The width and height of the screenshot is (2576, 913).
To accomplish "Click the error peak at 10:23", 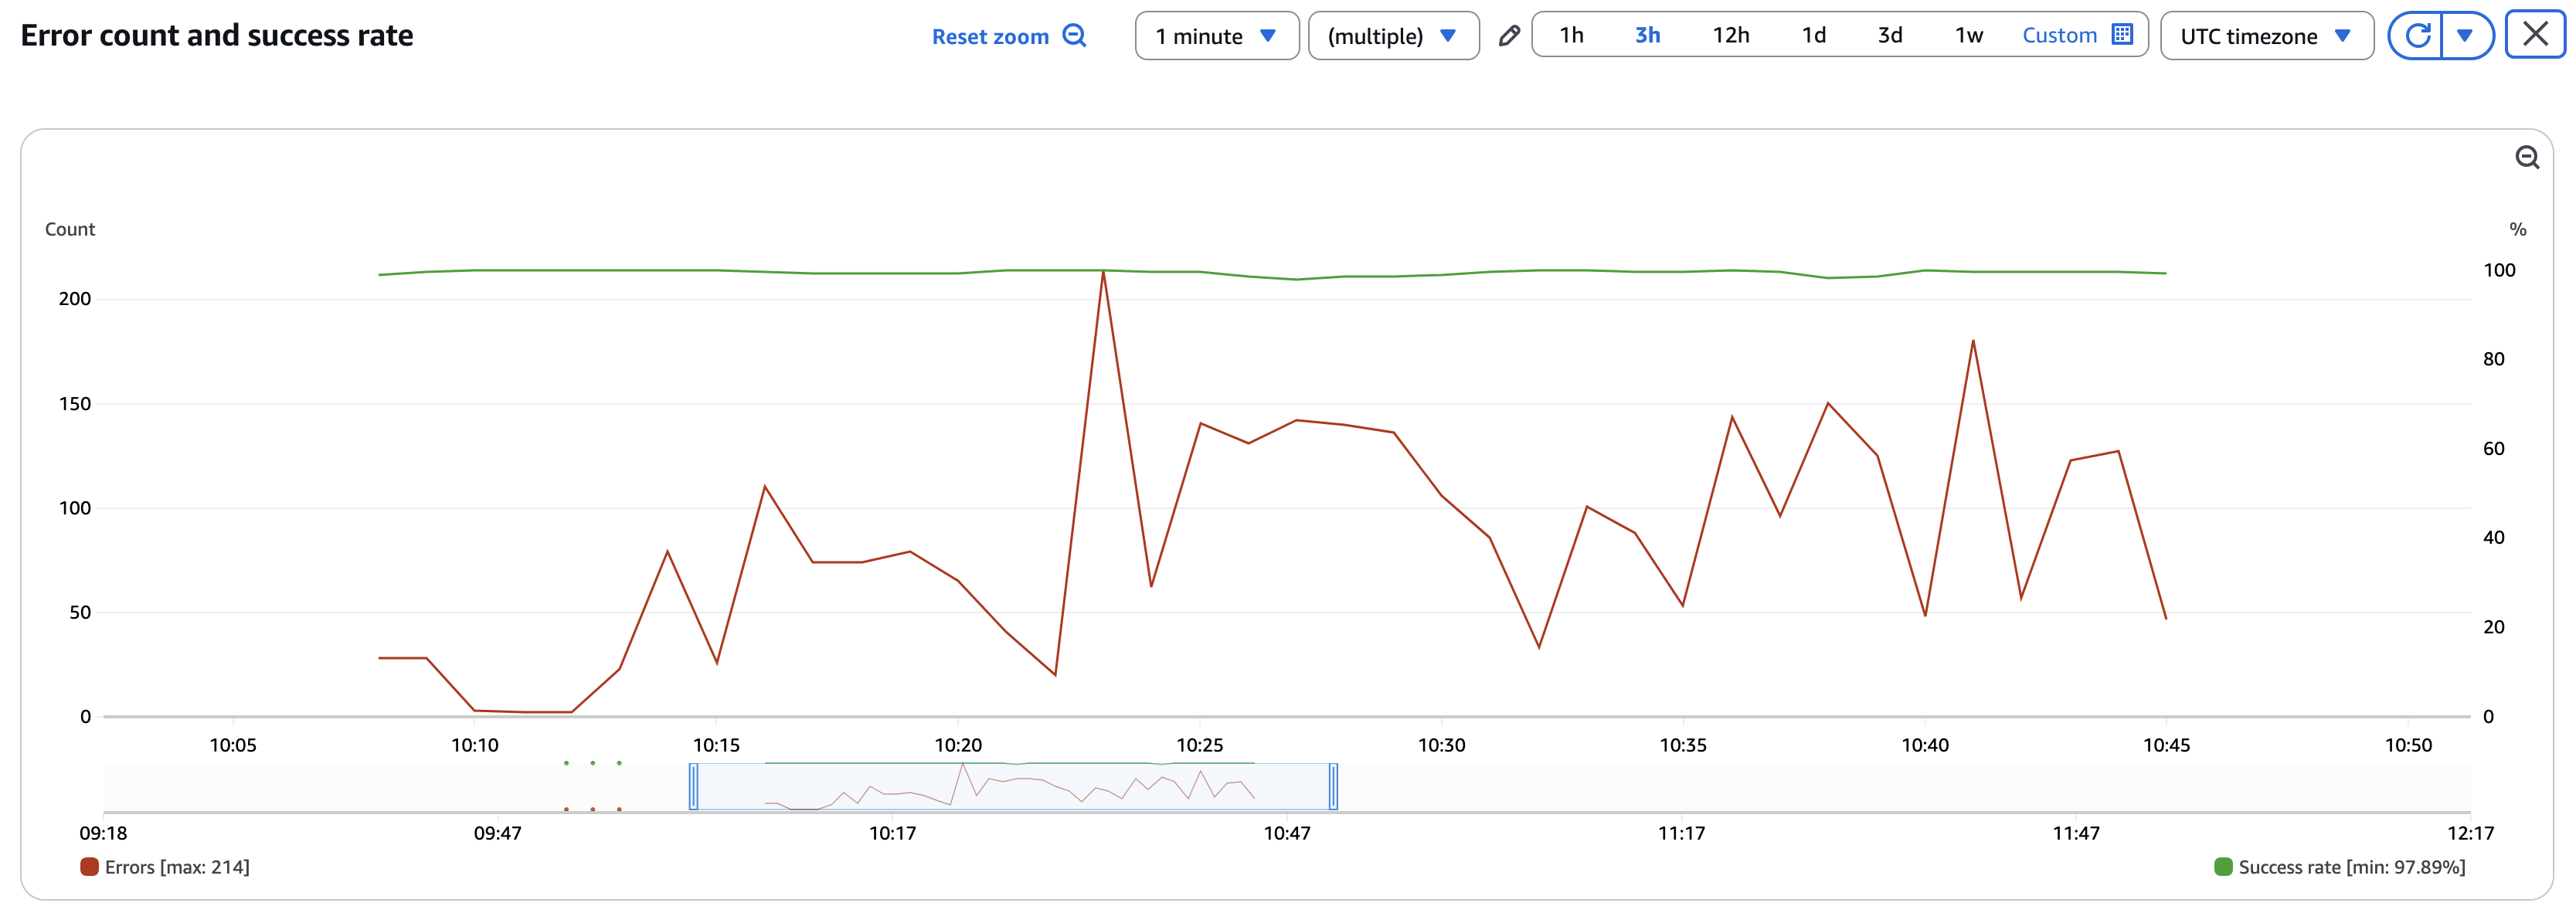I will 1103,272.
